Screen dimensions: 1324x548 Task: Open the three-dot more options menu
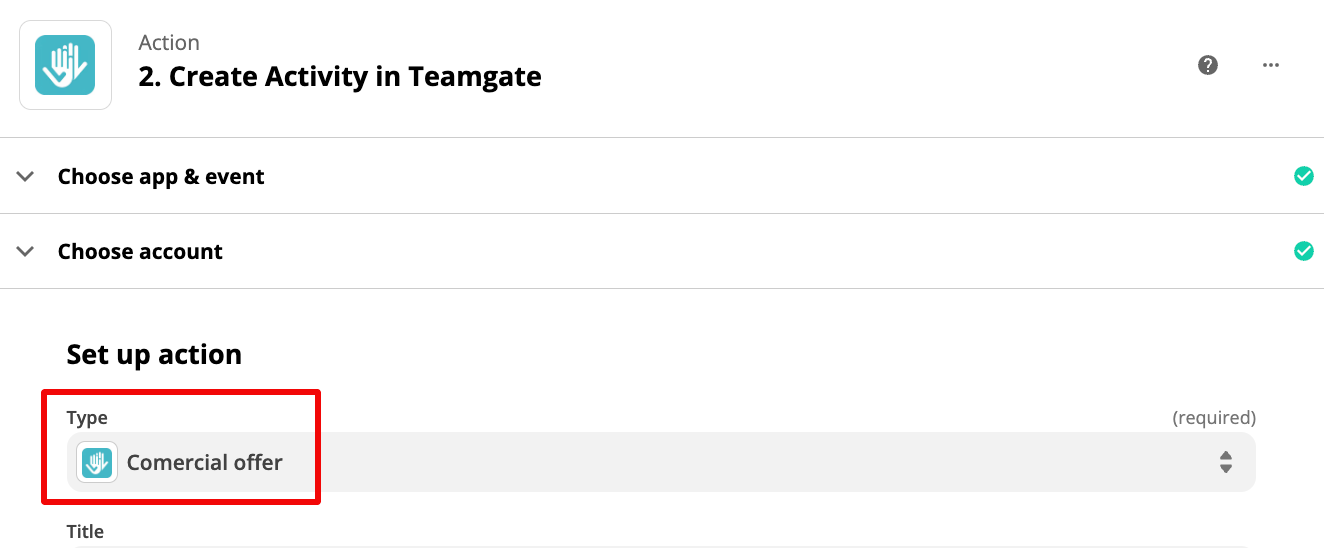tap(1271, 65)
